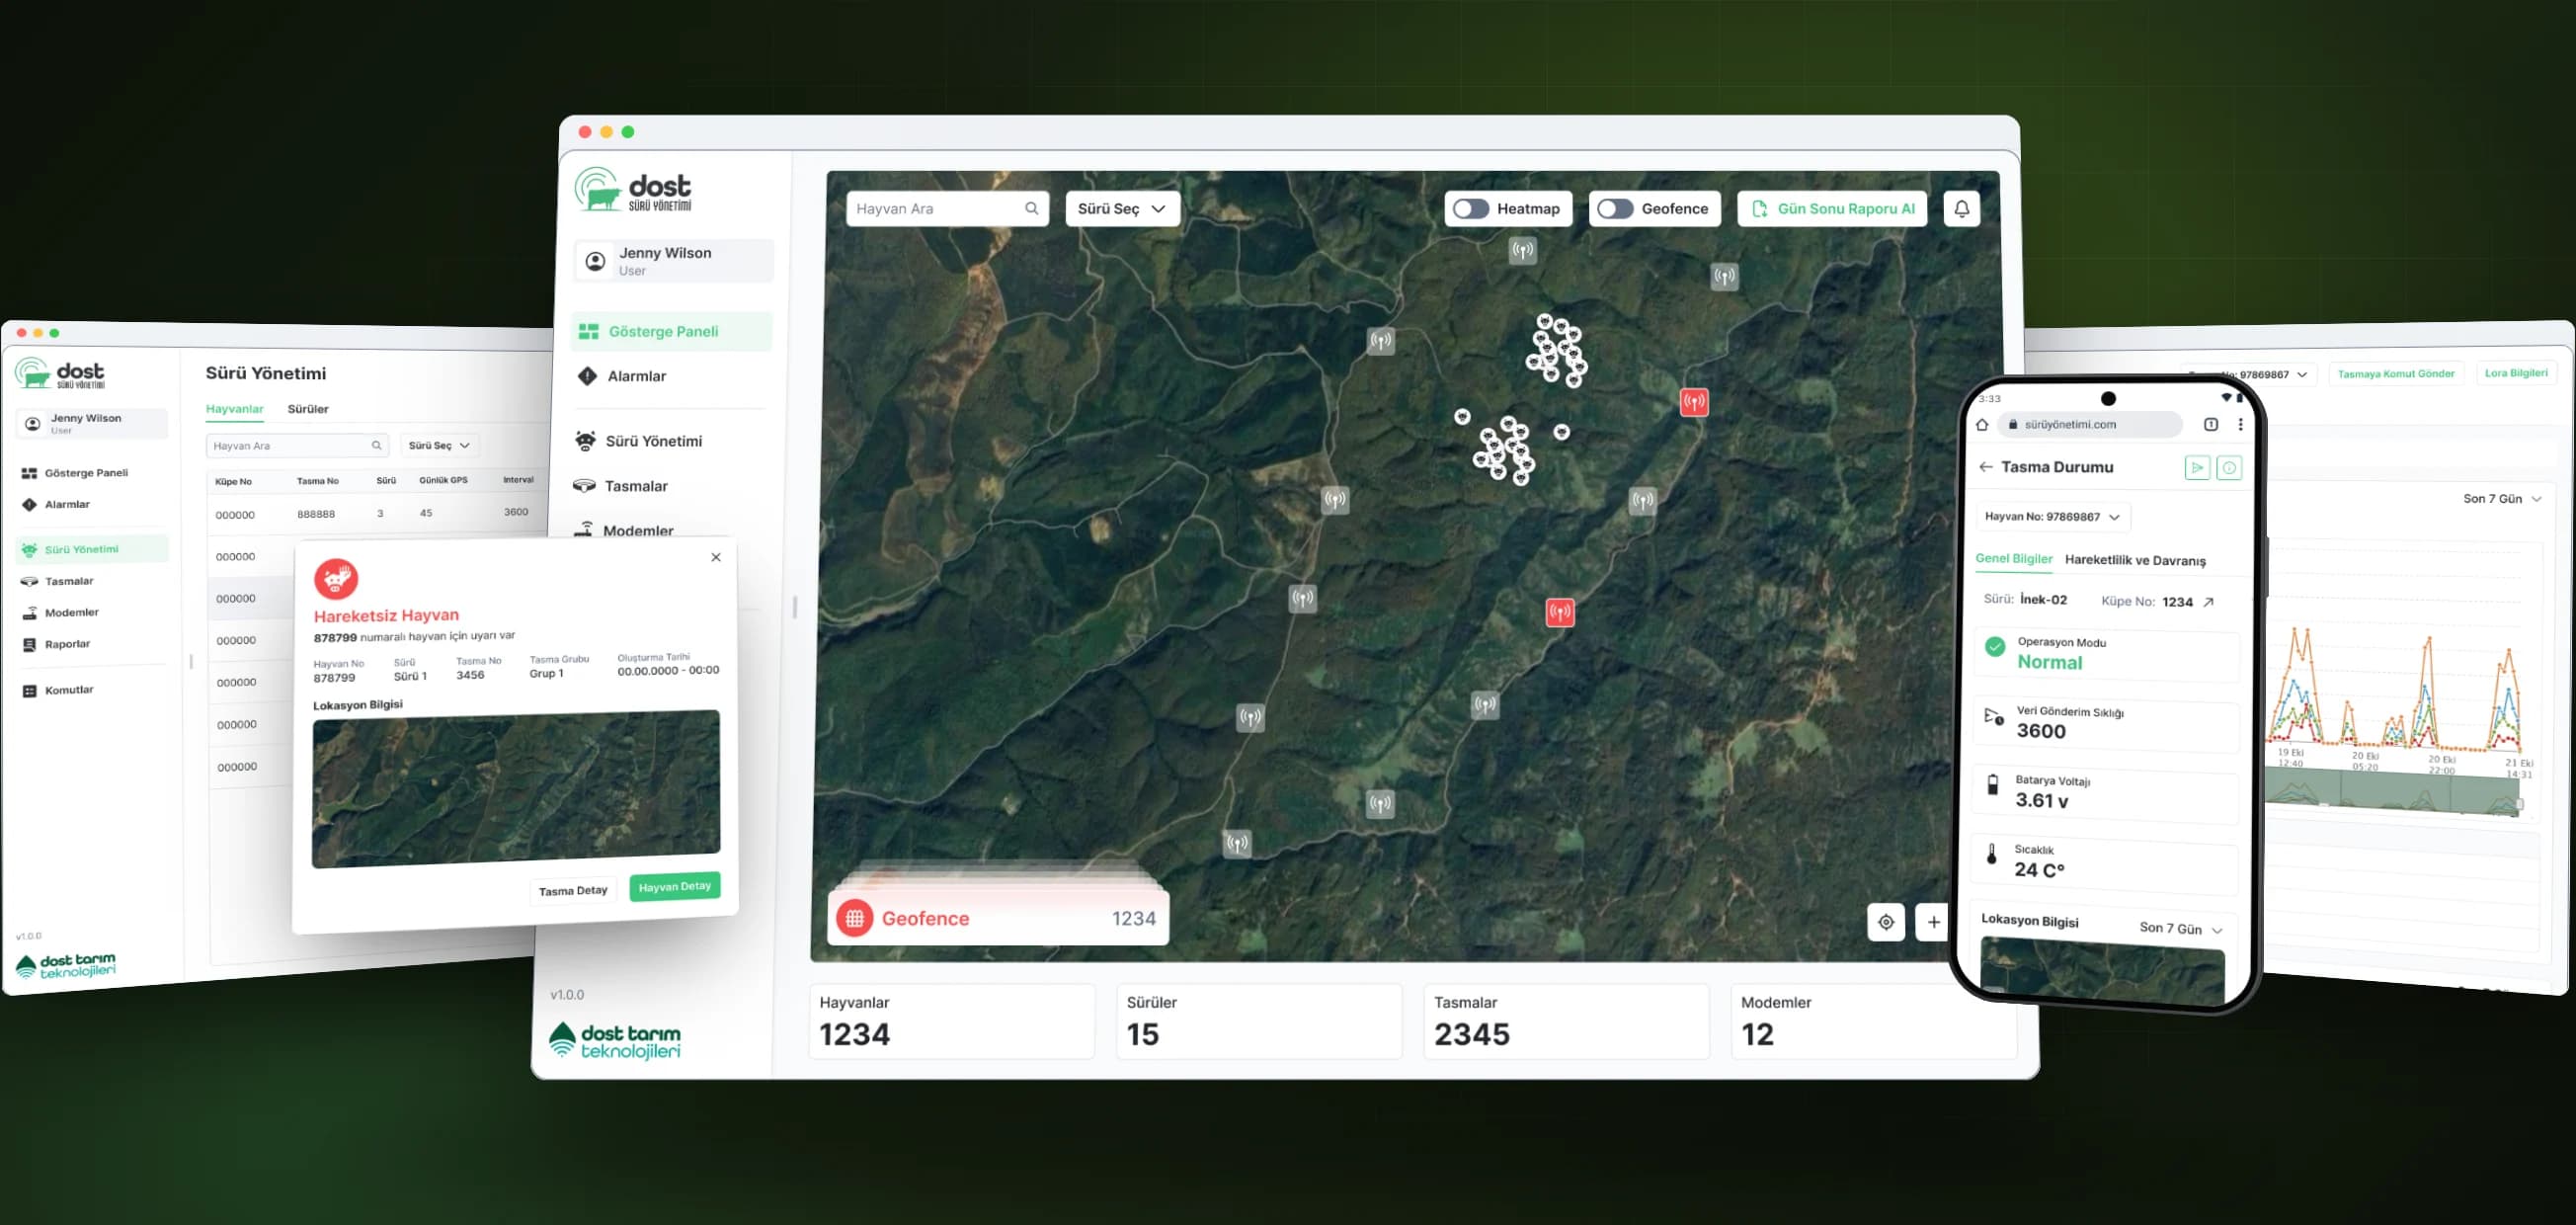Image resolution: width=2576 pixels, height=1225 pixels.
Task: Open Alarmlar in the main window sidebar
Action: tap(636, 376)
